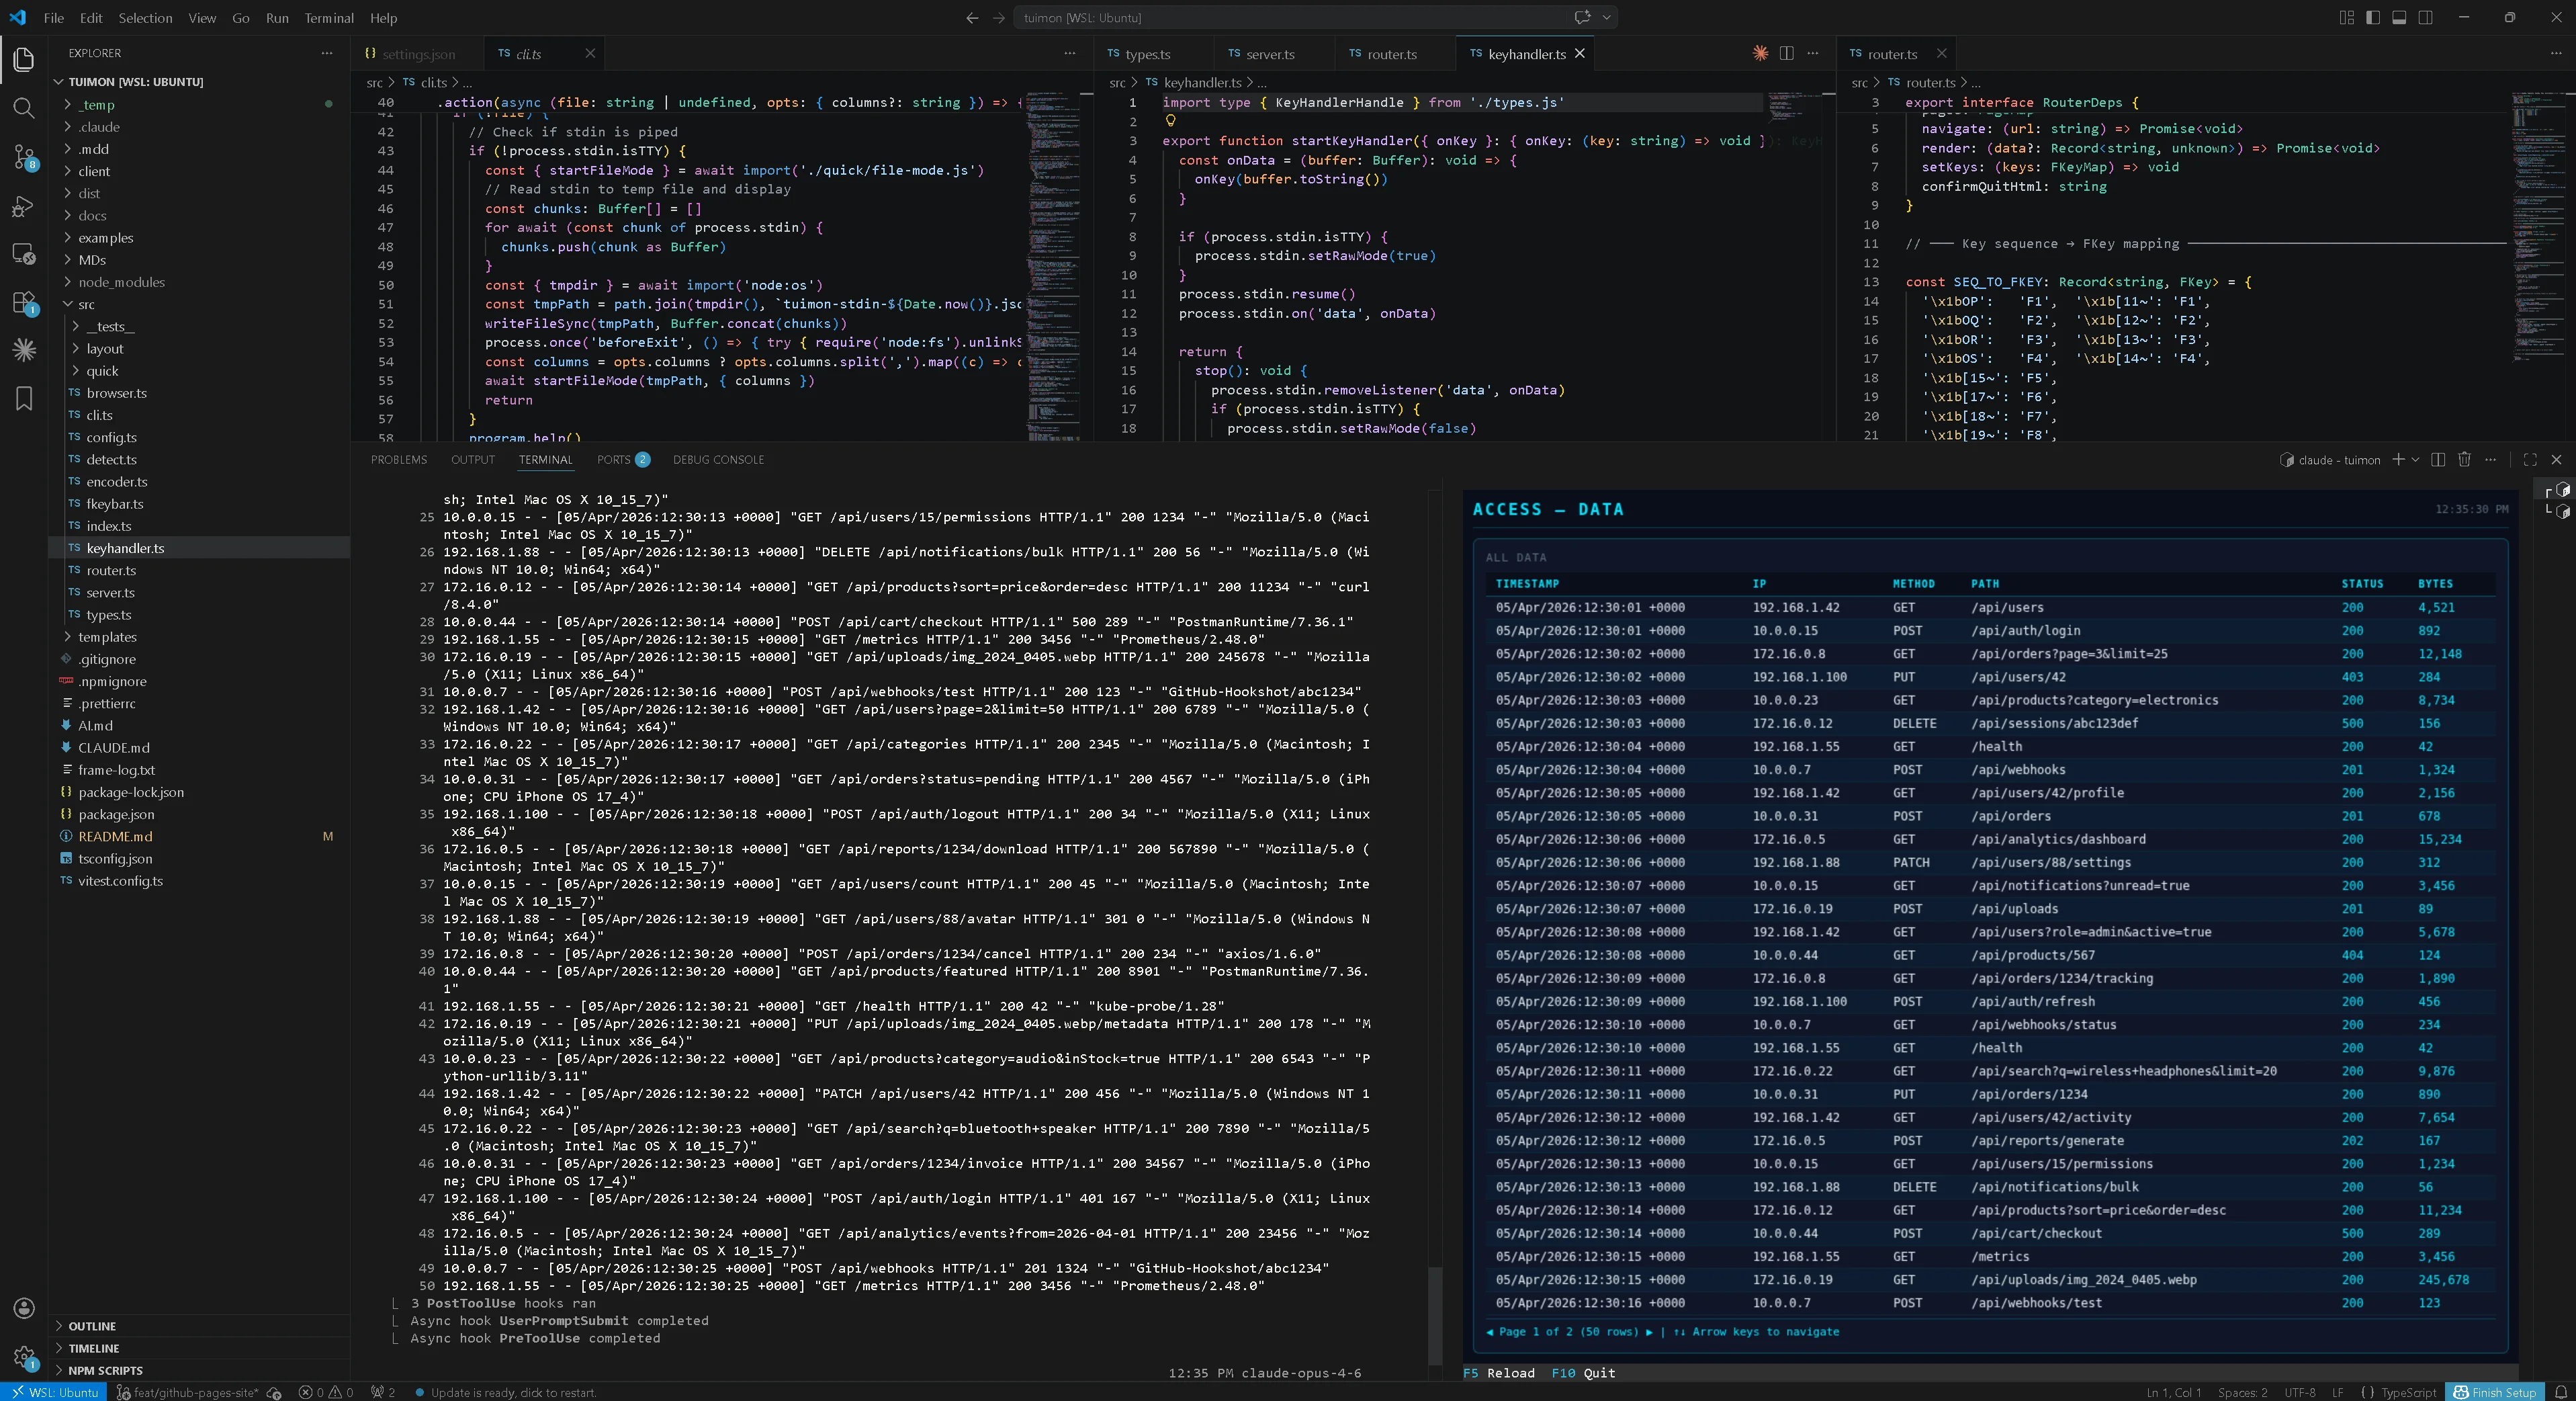
Task: Toggle the secondary side bar
Action: click(2426, 17)
